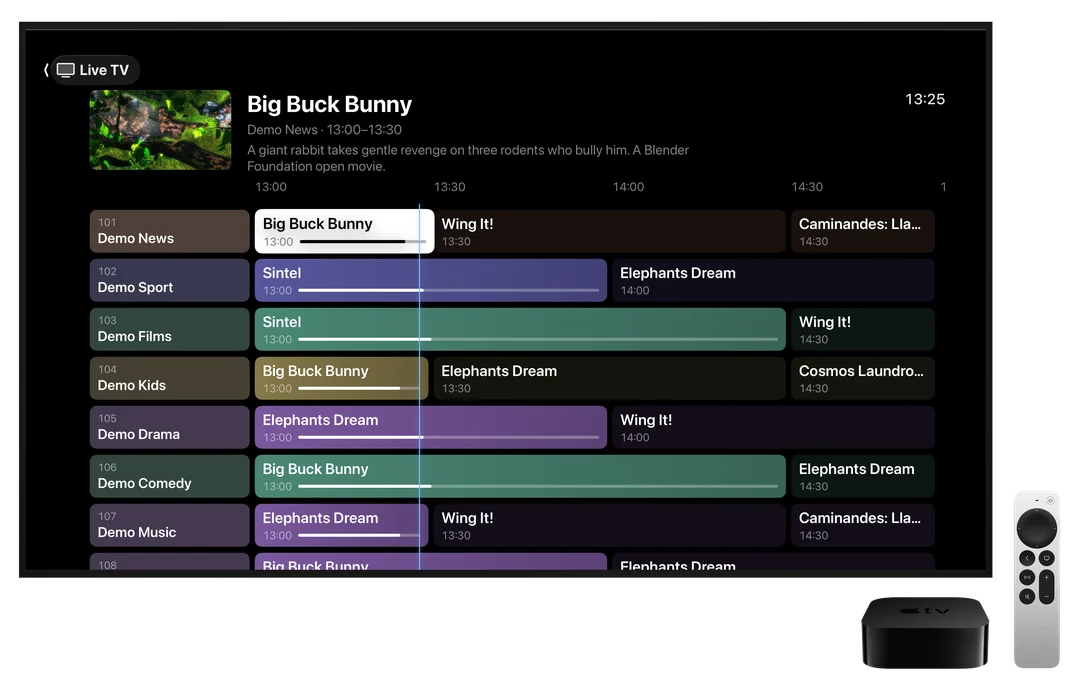Select channel 105 Demo Drama

[x=169, y=427]
